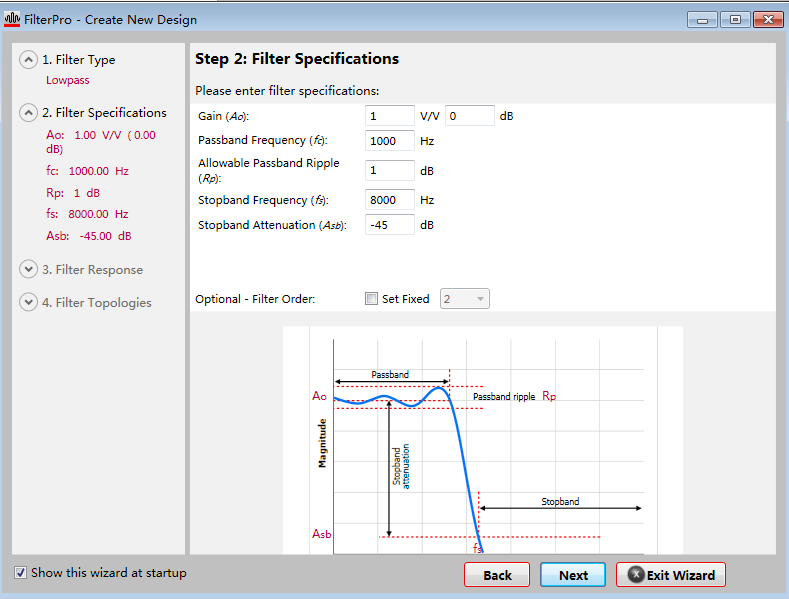Image resolution: width=789 pixels, height=599 pixels.
Task: Uncheck Show this wizard at startup
Action: (20, 572)
